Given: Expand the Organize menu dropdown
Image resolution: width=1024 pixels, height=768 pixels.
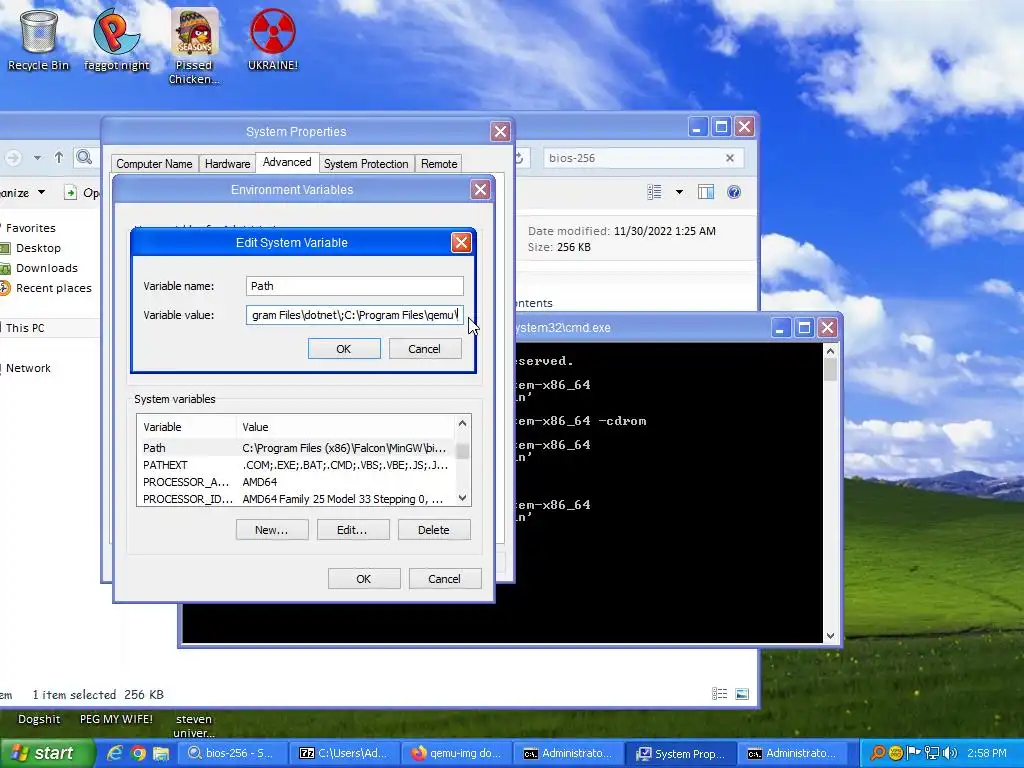Looking at the screenshot, I should click(41, 192).
